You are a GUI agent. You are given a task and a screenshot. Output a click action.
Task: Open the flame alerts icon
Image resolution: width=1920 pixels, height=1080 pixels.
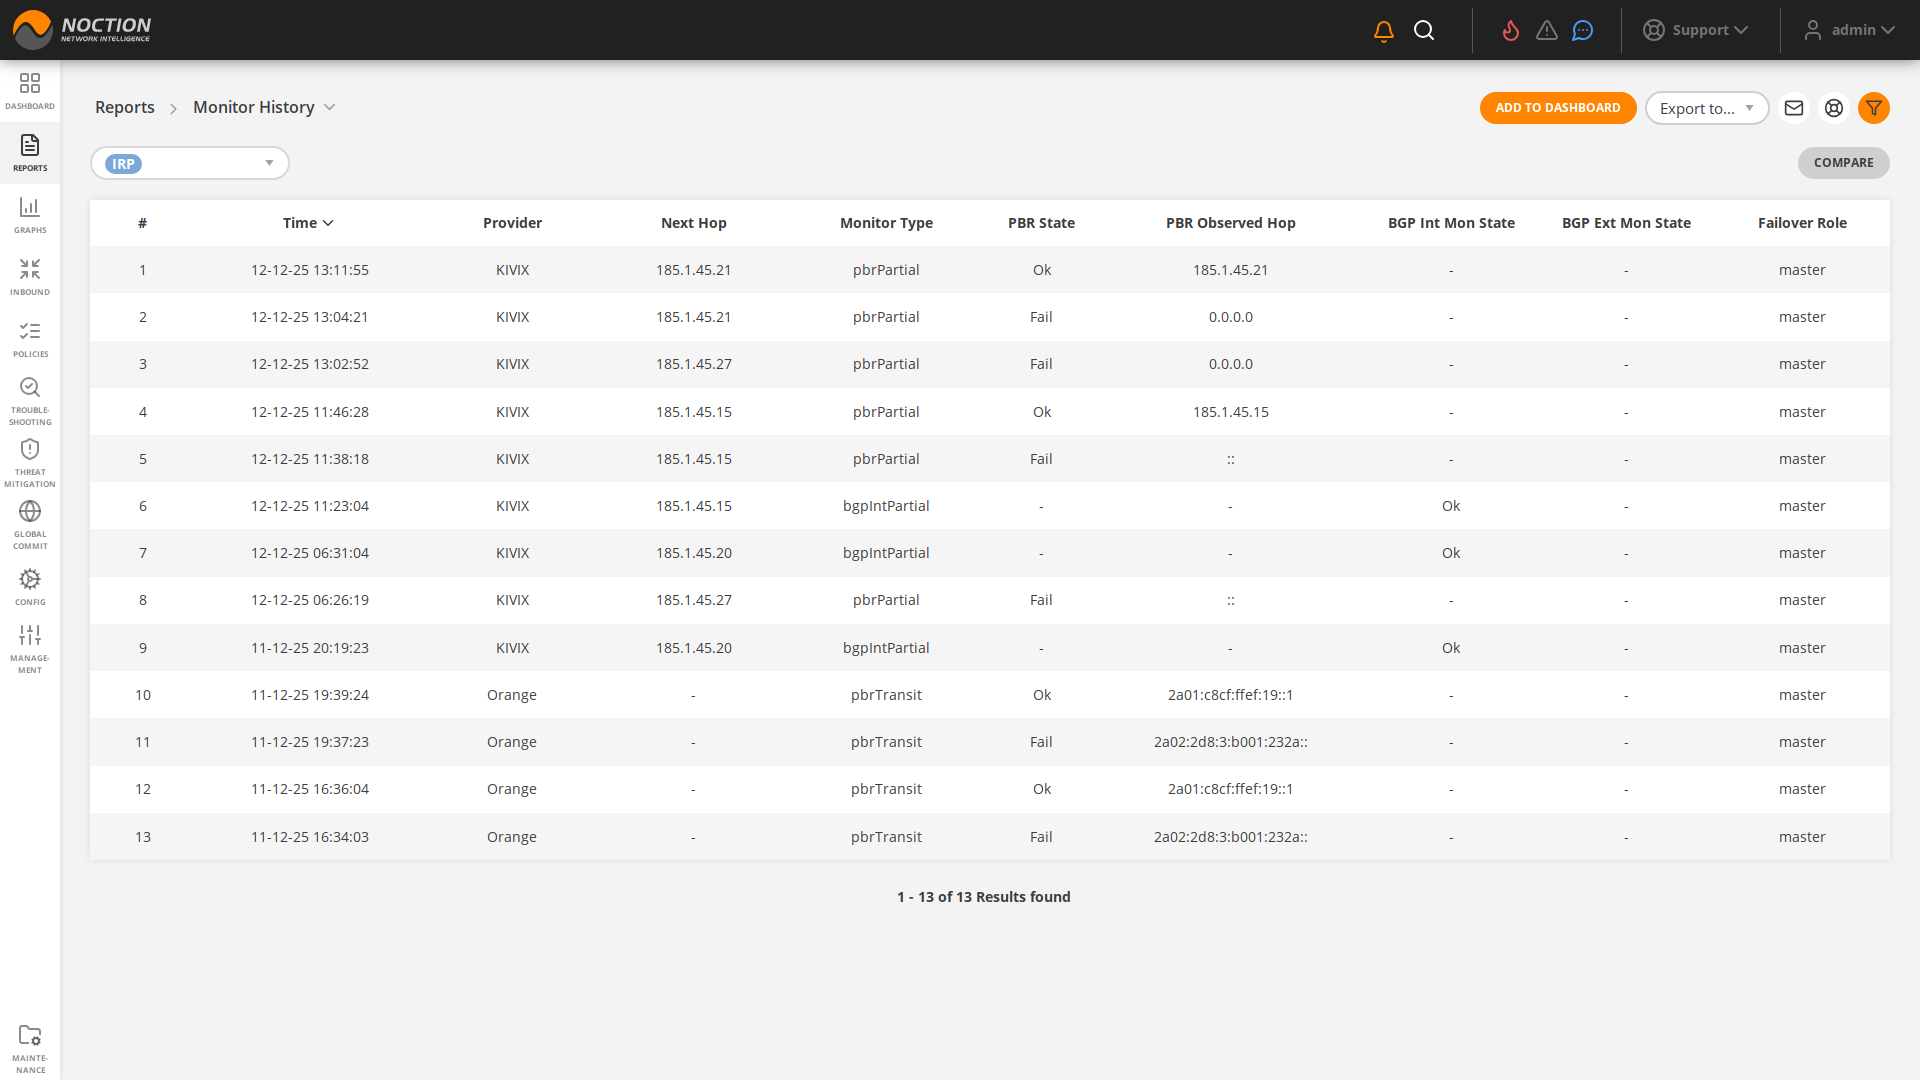tap(1511, 31)
